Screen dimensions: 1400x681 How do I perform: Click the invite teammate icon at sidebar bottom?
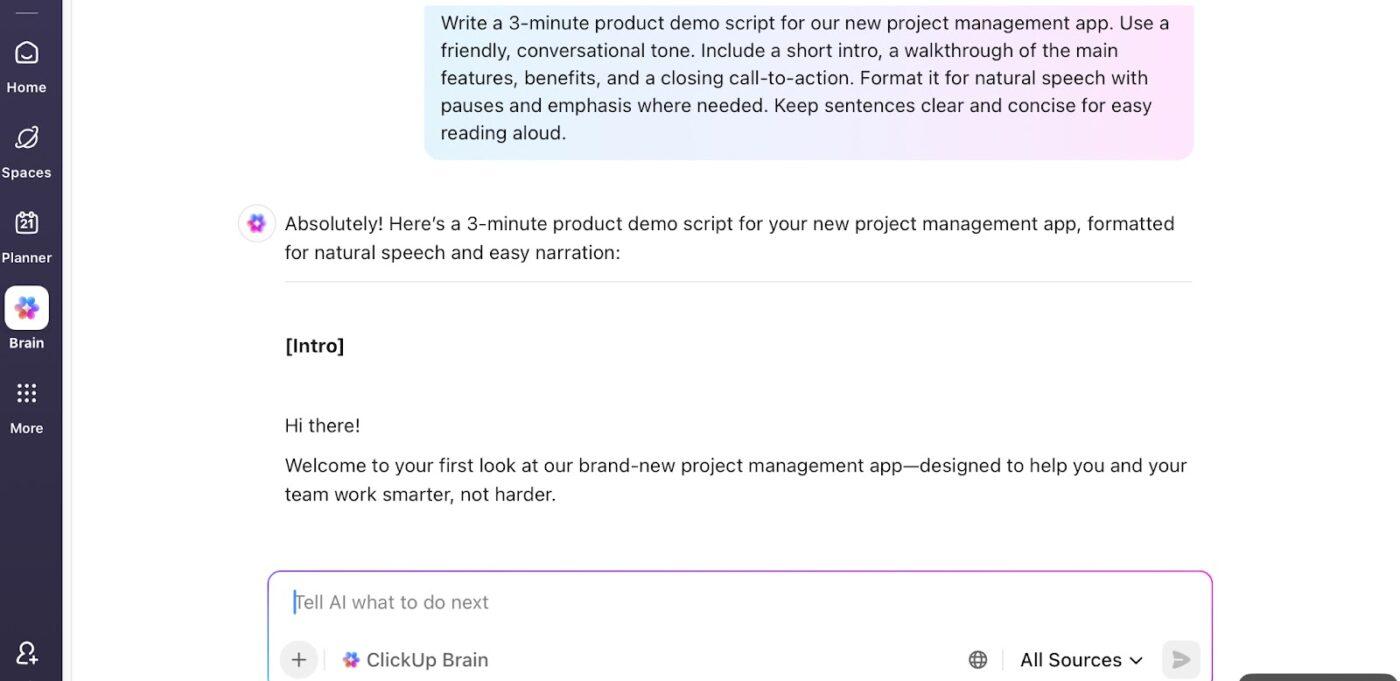click(x=26, y=652)
